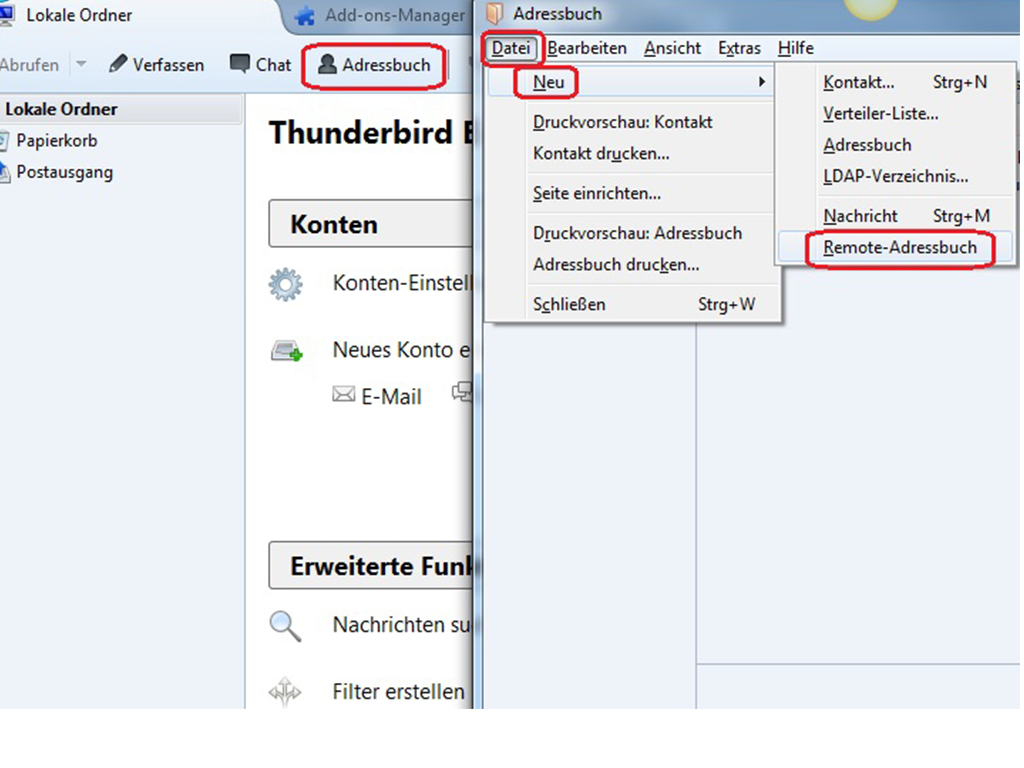Click the Filter erstellen arrows icon
The image size is (1024, 768).
[285, 692]
